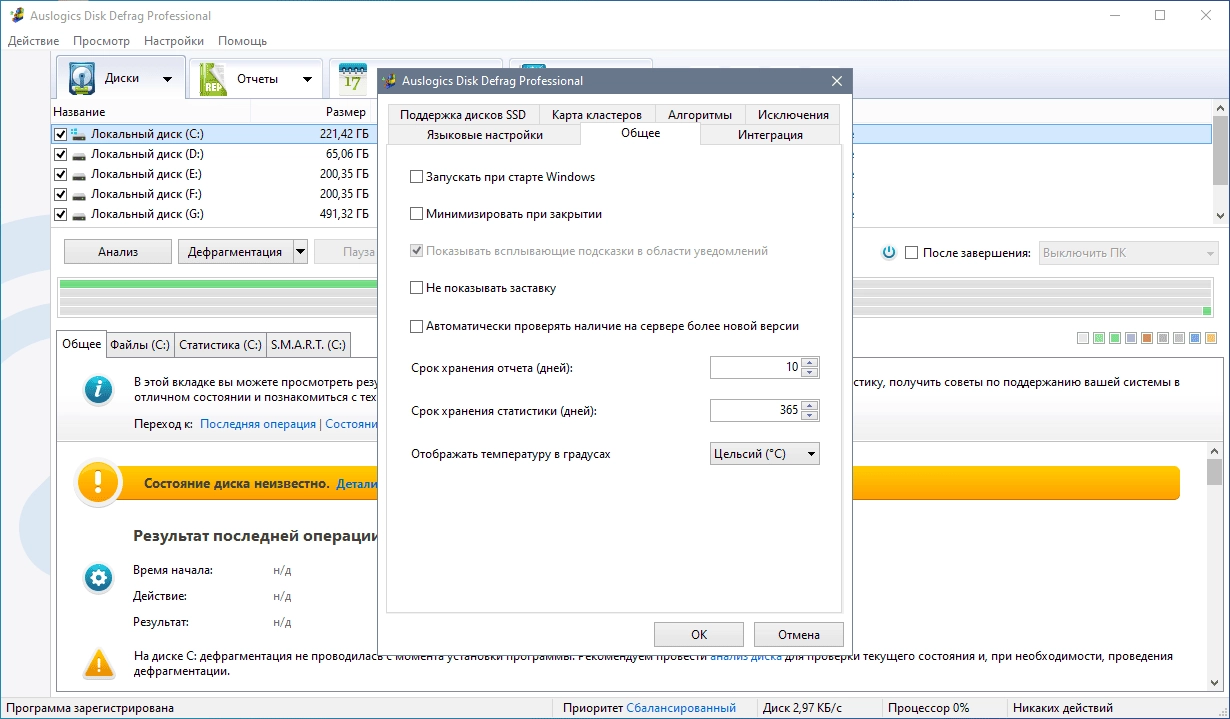Open the Файлы (C:) tab
The height and width of the screenshot is (719, 1230).
tap(139, 345)
